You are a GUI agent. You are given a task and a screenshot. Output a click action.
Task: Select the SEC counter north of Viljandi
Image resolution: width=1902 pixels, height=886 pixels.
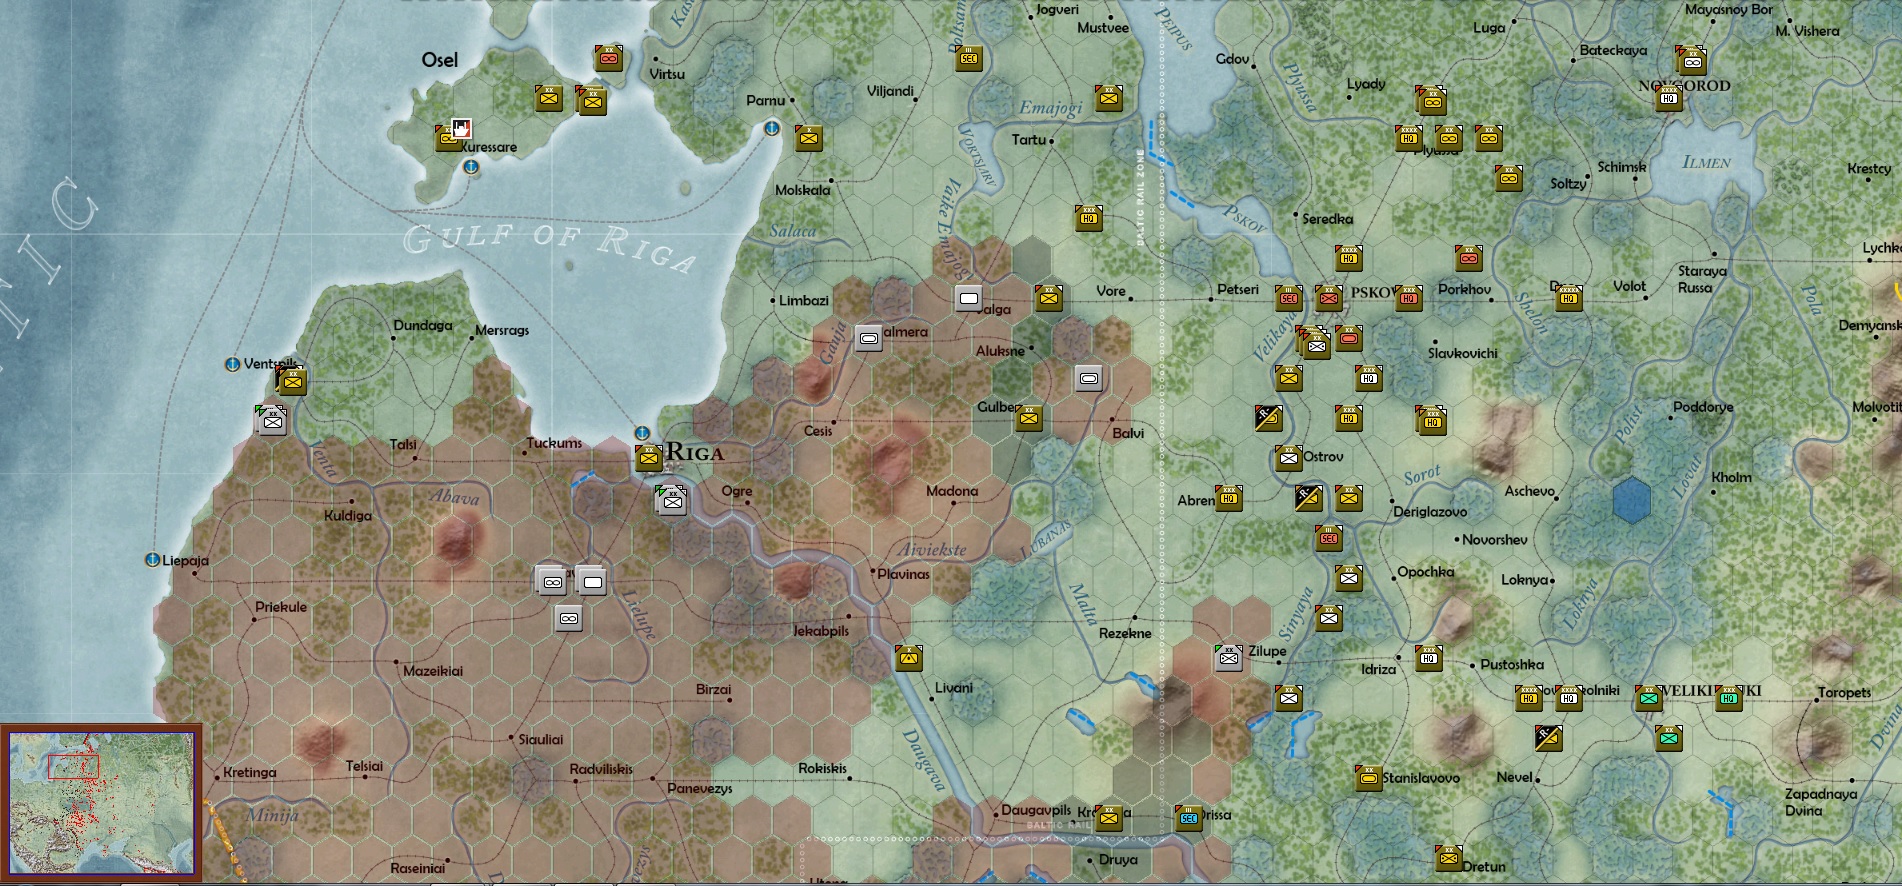[968, 58]
